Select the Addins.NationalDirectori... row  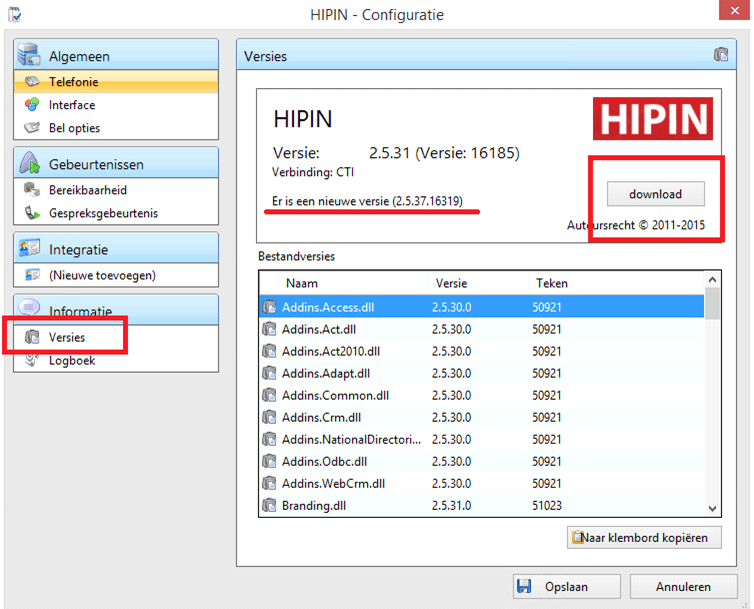pos(481,439)
